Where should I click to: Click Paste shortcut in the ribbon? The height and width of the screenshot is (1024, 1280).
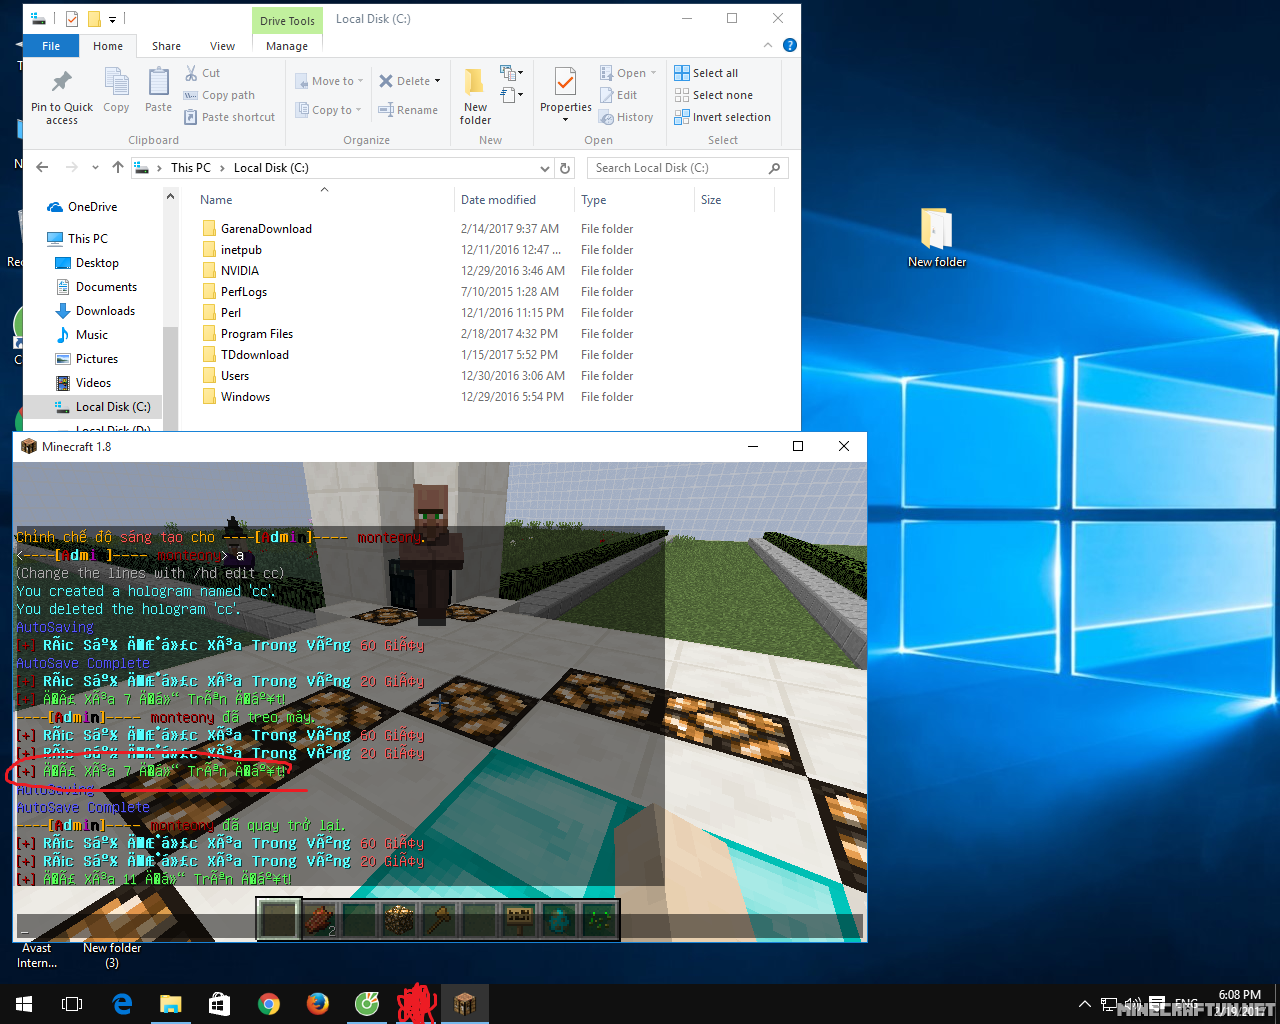click(x=229, y=117)
